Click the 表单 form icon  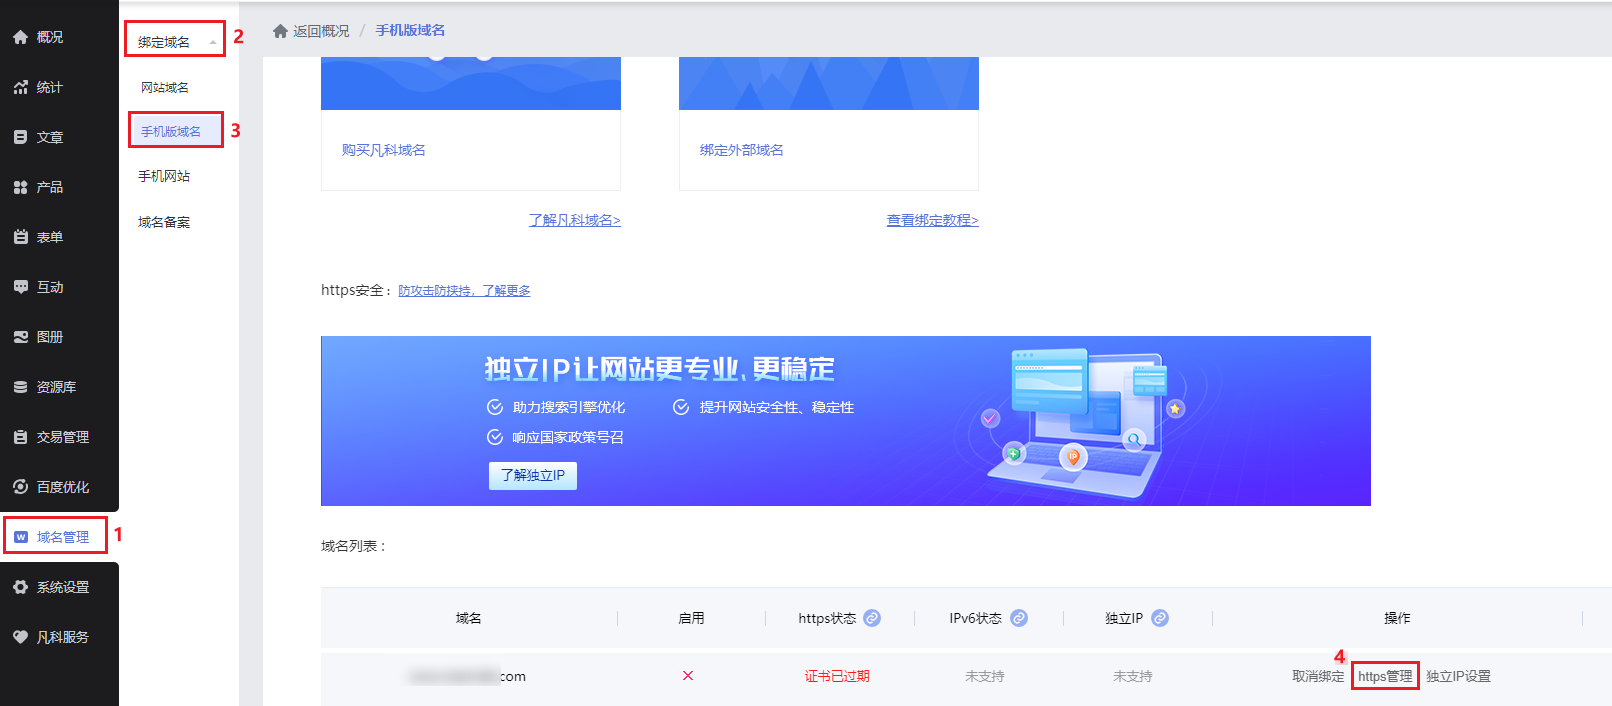tap(20, 237)
